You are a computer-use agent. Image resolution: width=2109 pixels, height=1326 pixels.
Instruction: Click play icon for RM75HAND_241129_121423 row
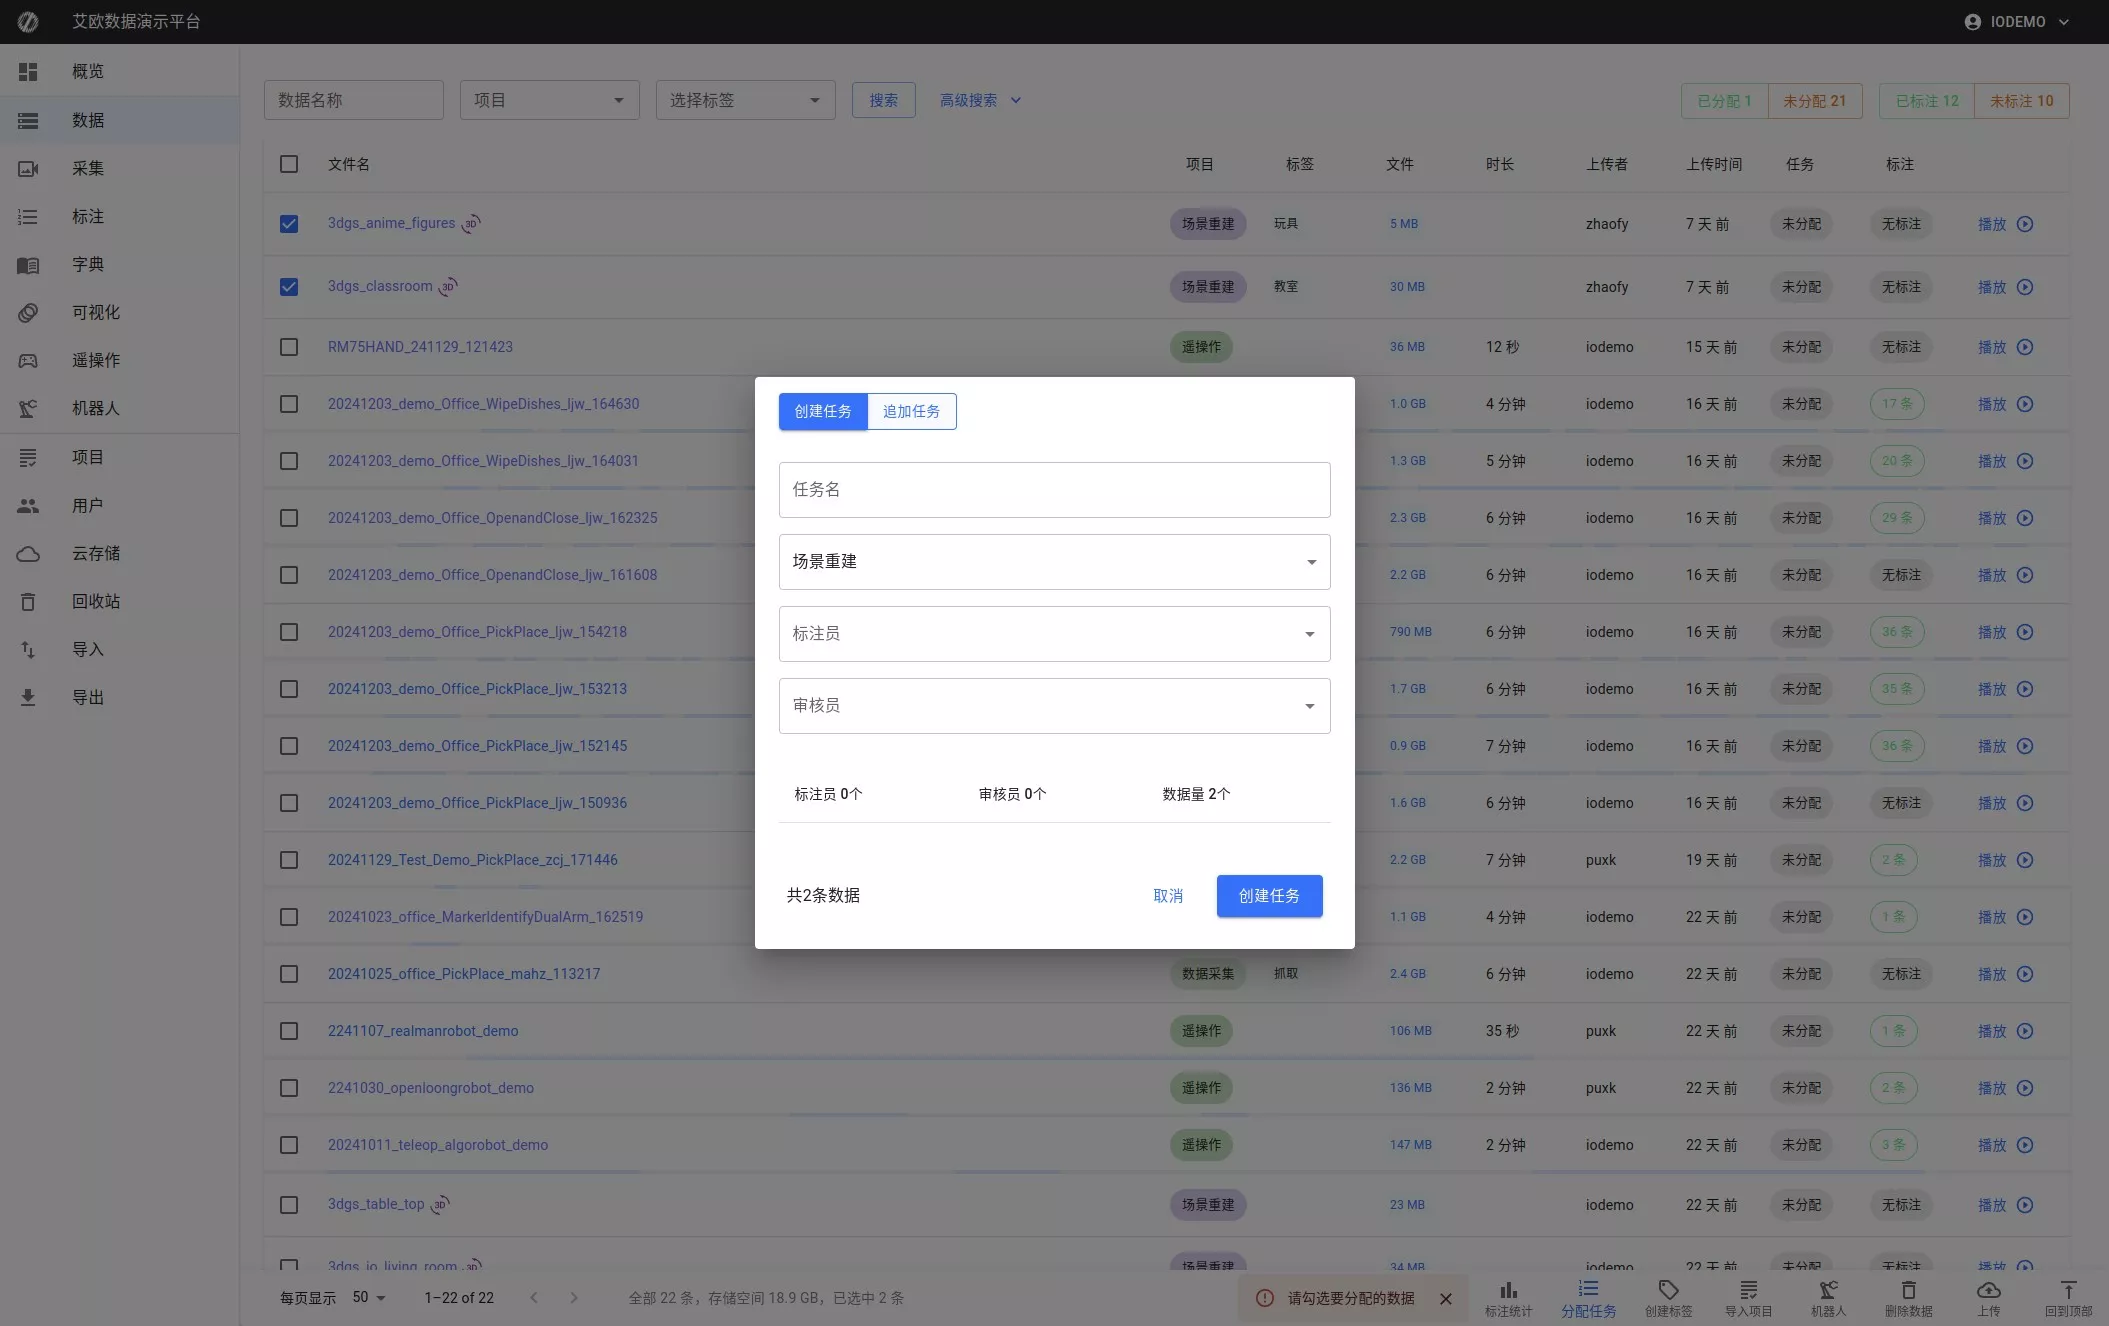tap(2025, 347)
